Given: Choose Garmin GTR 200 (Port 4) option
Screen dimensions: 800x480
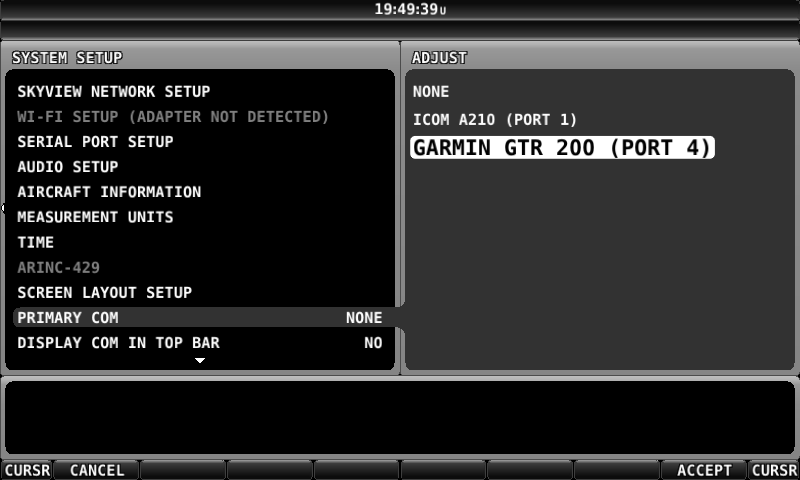Looking at the screenshot, I should 562,148.
